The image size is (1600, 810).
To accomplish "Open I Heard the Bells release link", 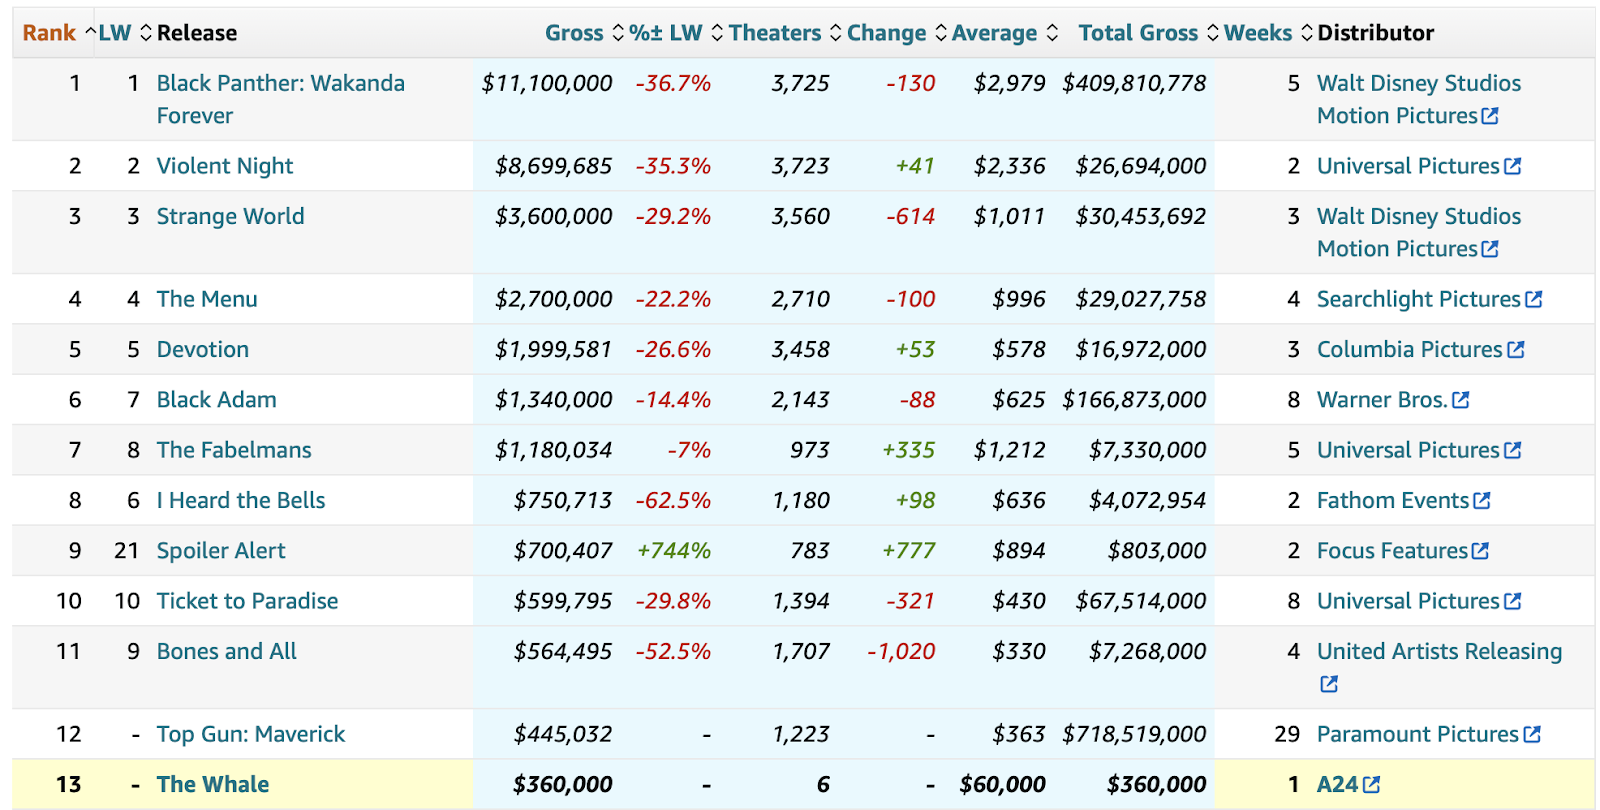I will pos(241,500).
